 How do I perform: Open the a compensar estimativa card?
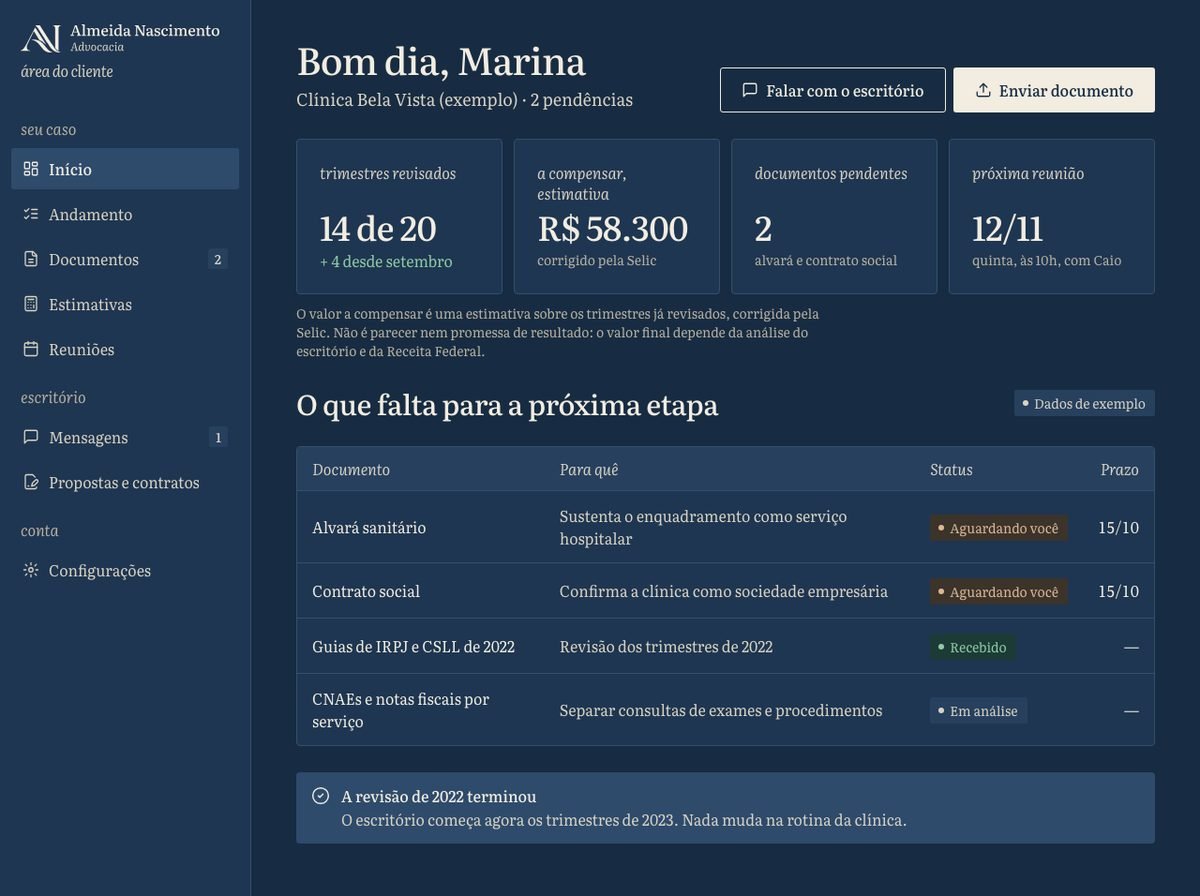tap(617, 216)
